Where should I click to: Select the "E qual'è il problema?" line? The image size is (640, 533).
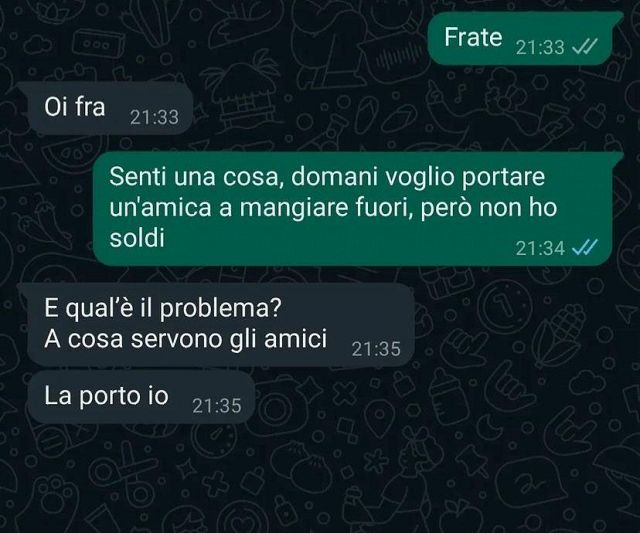tap(162, 309)
